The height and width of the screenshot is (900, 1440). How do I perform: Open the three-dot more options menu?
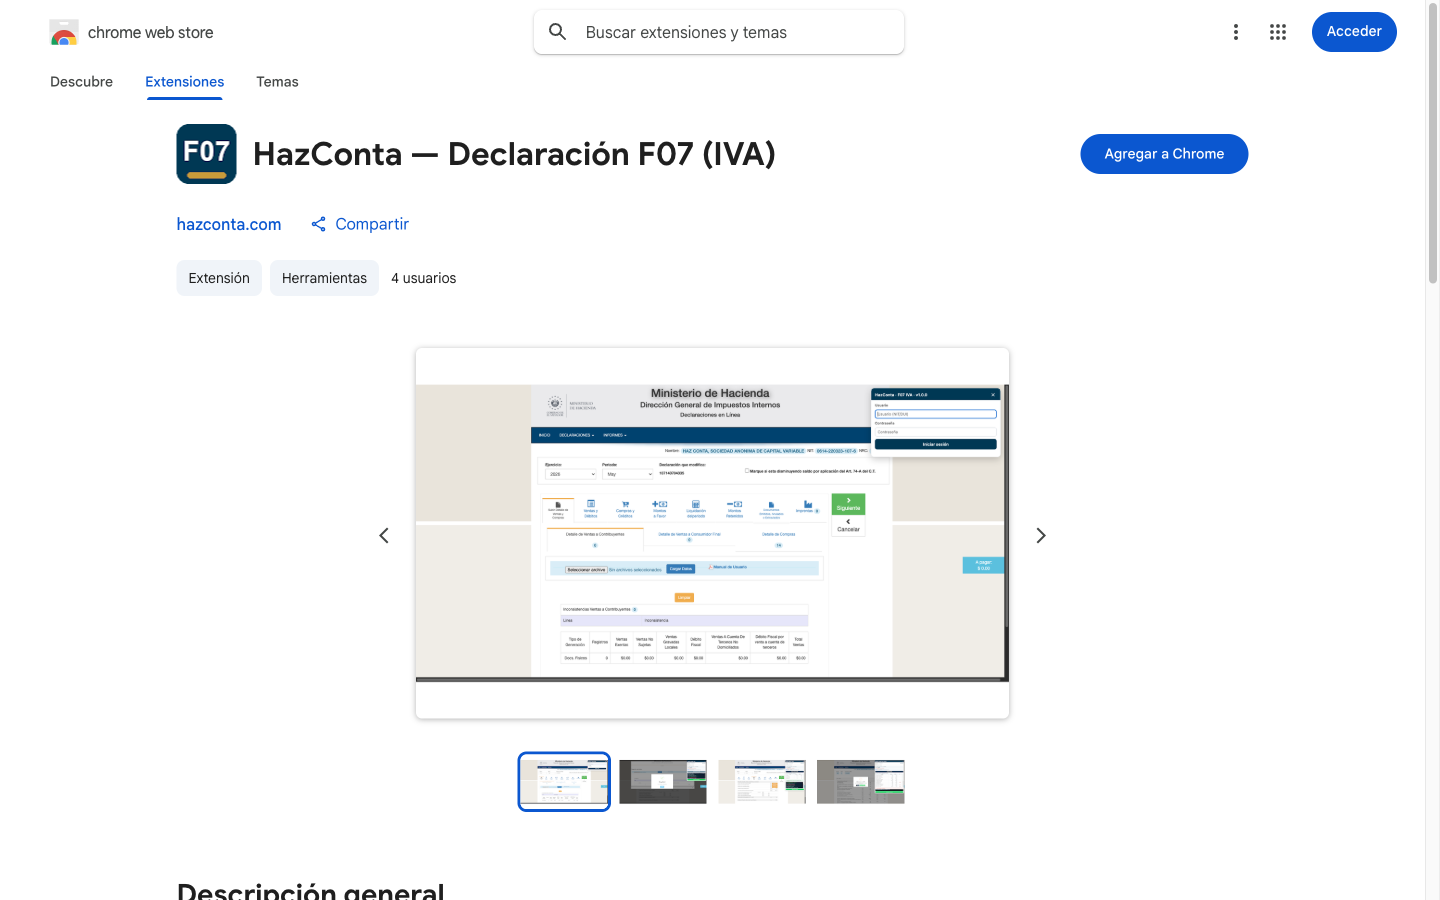point(1236,32)
